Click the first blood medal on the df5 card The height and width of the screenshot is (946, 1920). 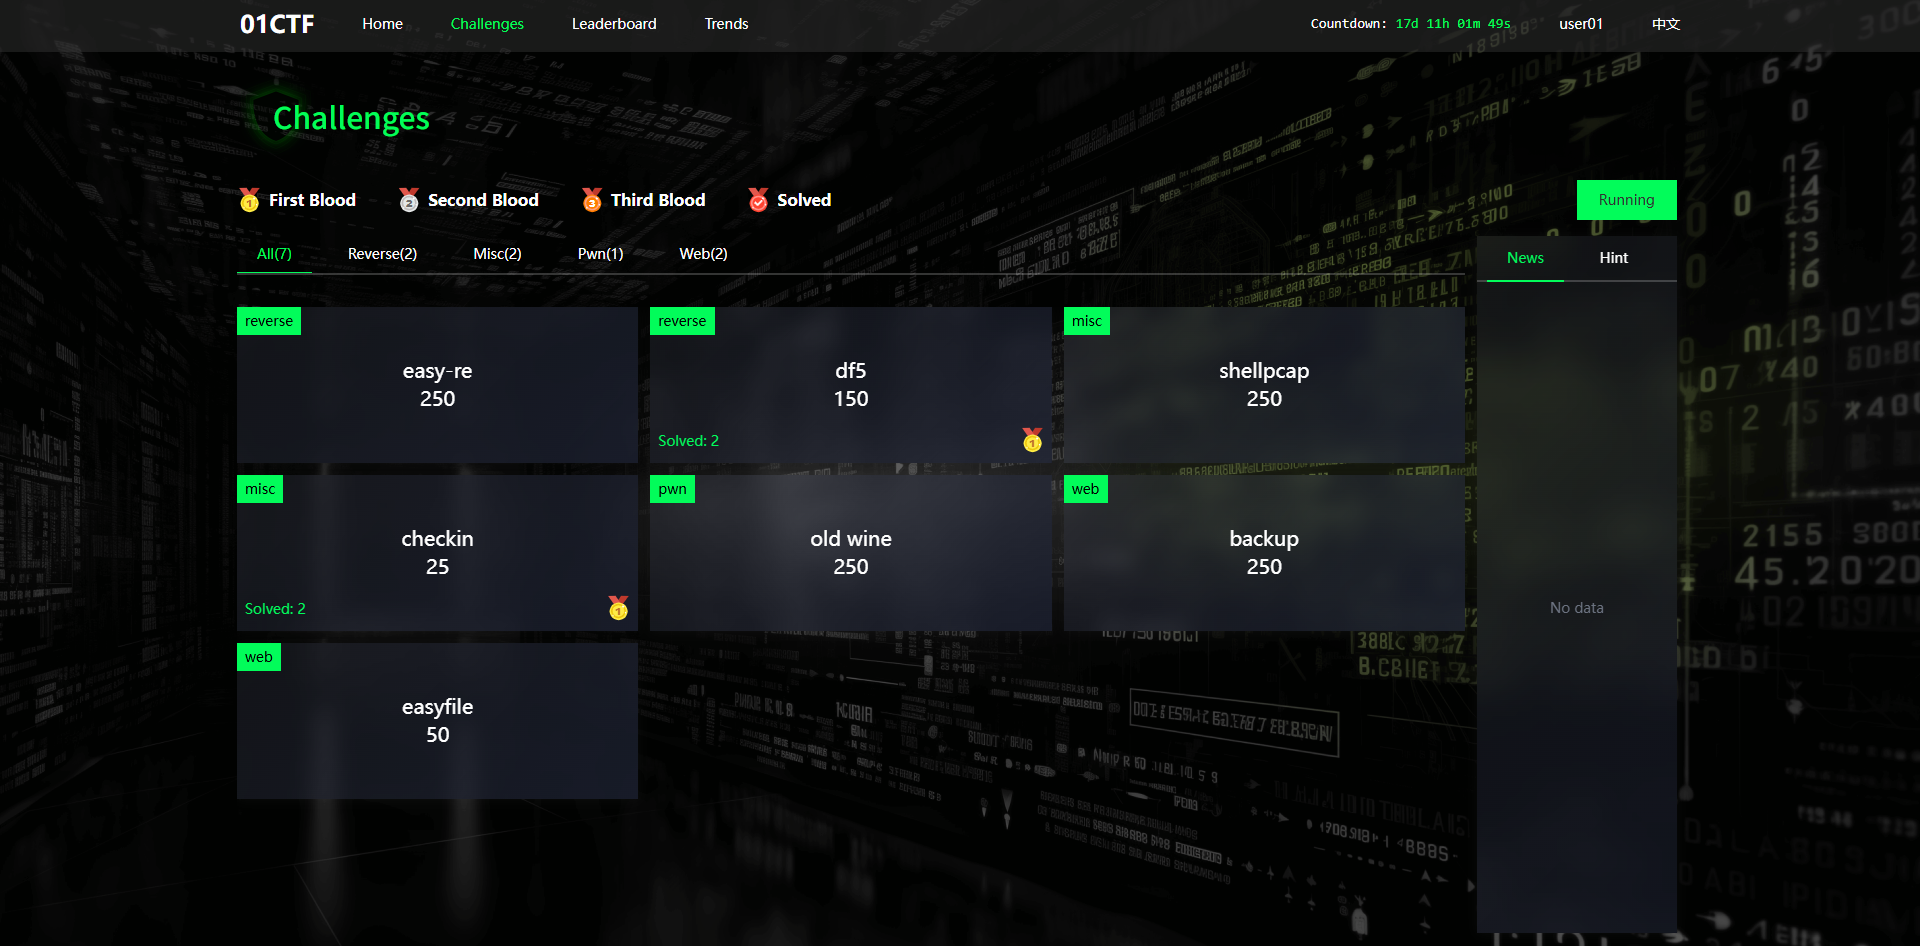pos(1031,440)
